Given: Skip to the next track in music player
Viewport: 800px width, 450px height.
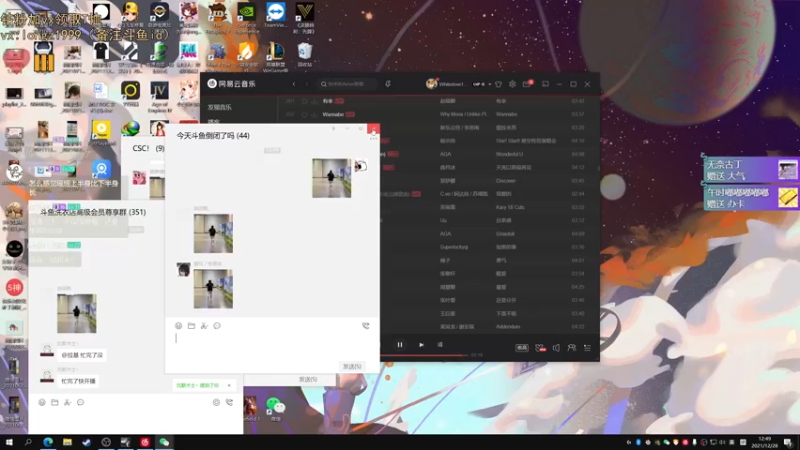Looking at the screenshot, I should 421,345.
